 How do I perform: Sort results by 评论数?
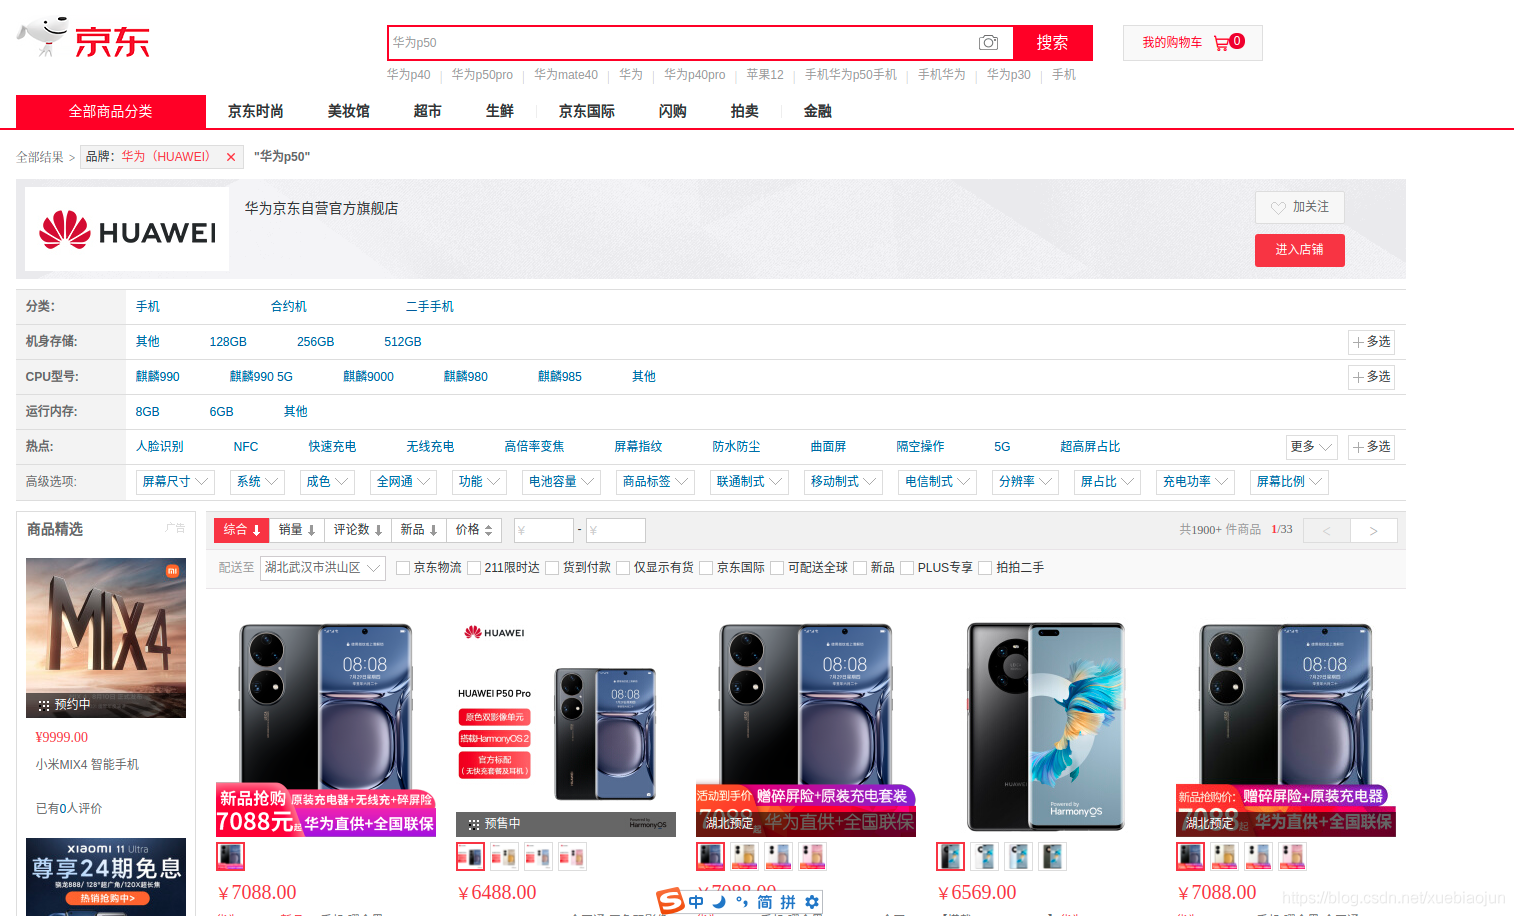[x=357, y=530]
